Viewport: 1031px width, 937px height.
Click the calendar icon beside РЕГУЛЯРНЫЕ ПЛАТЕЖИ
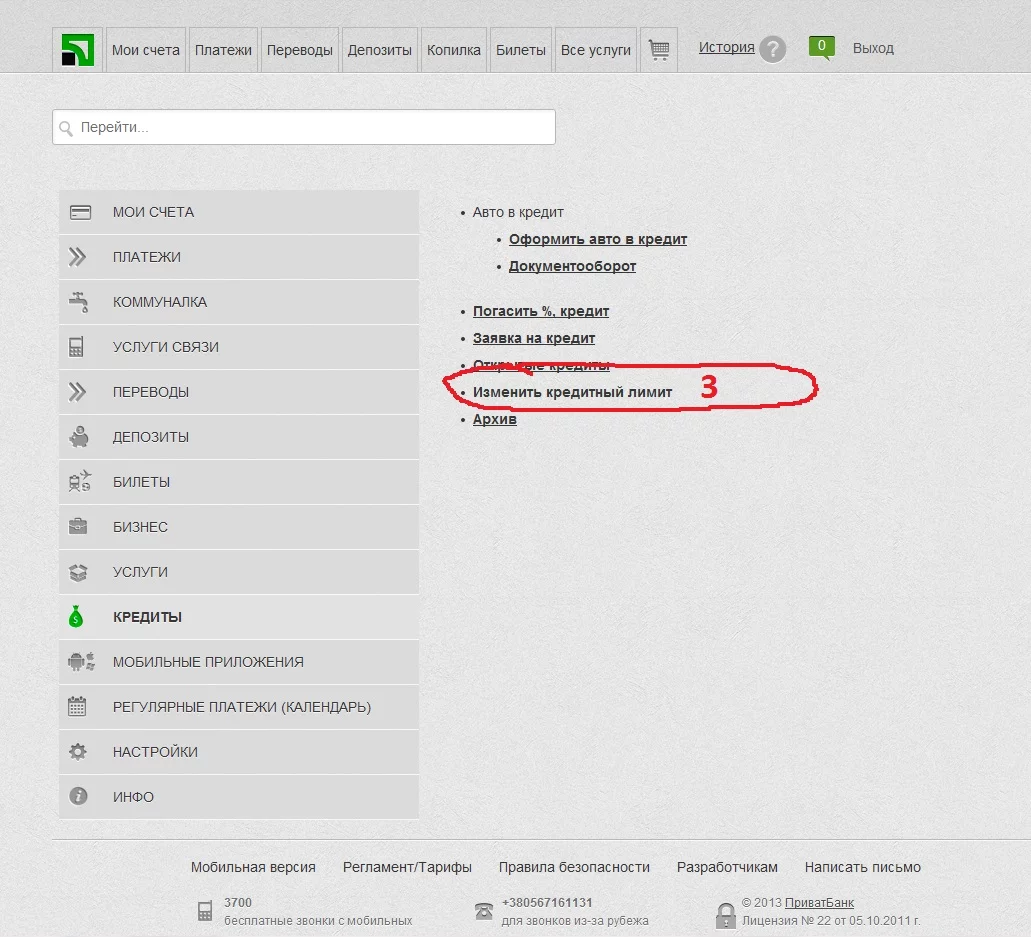[x=77, y=706]
